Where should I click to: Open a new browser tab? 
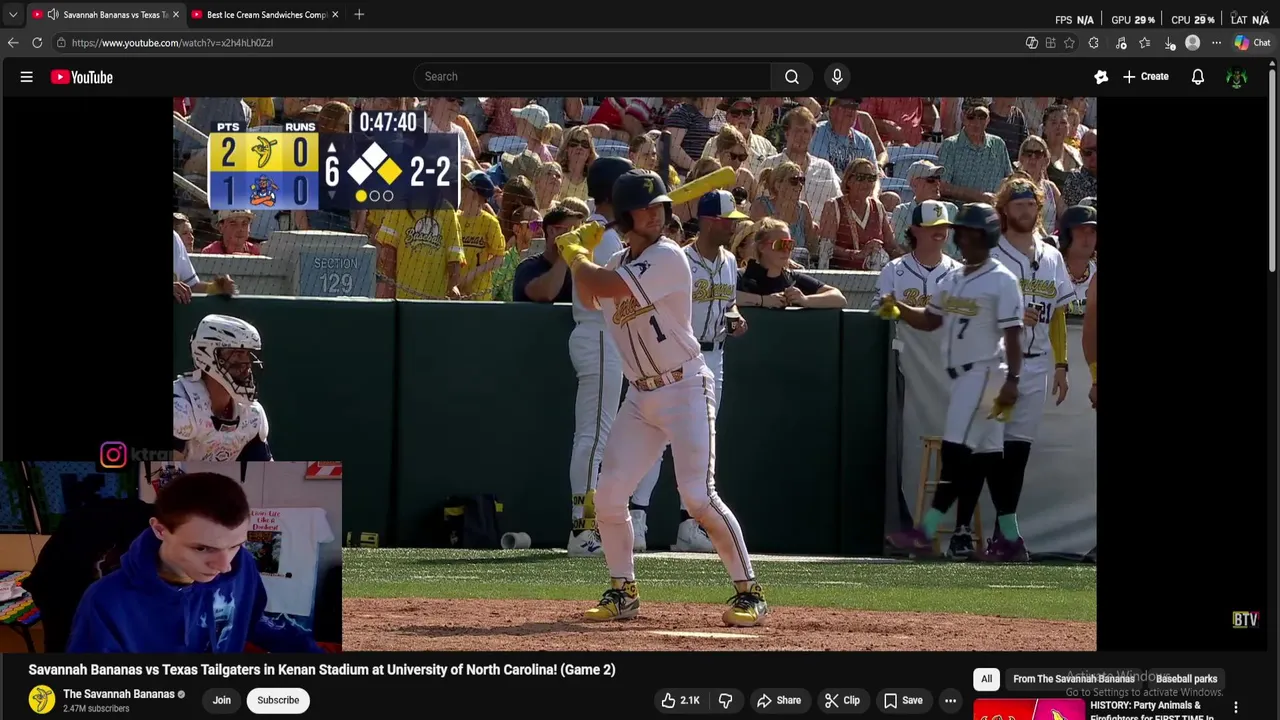(x=359, y=15)
